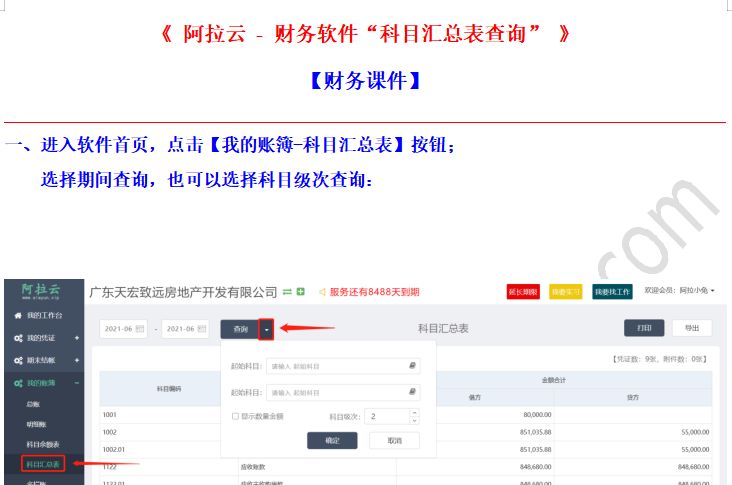Click the end period 2021-06 field

click(x=185, y=329)
